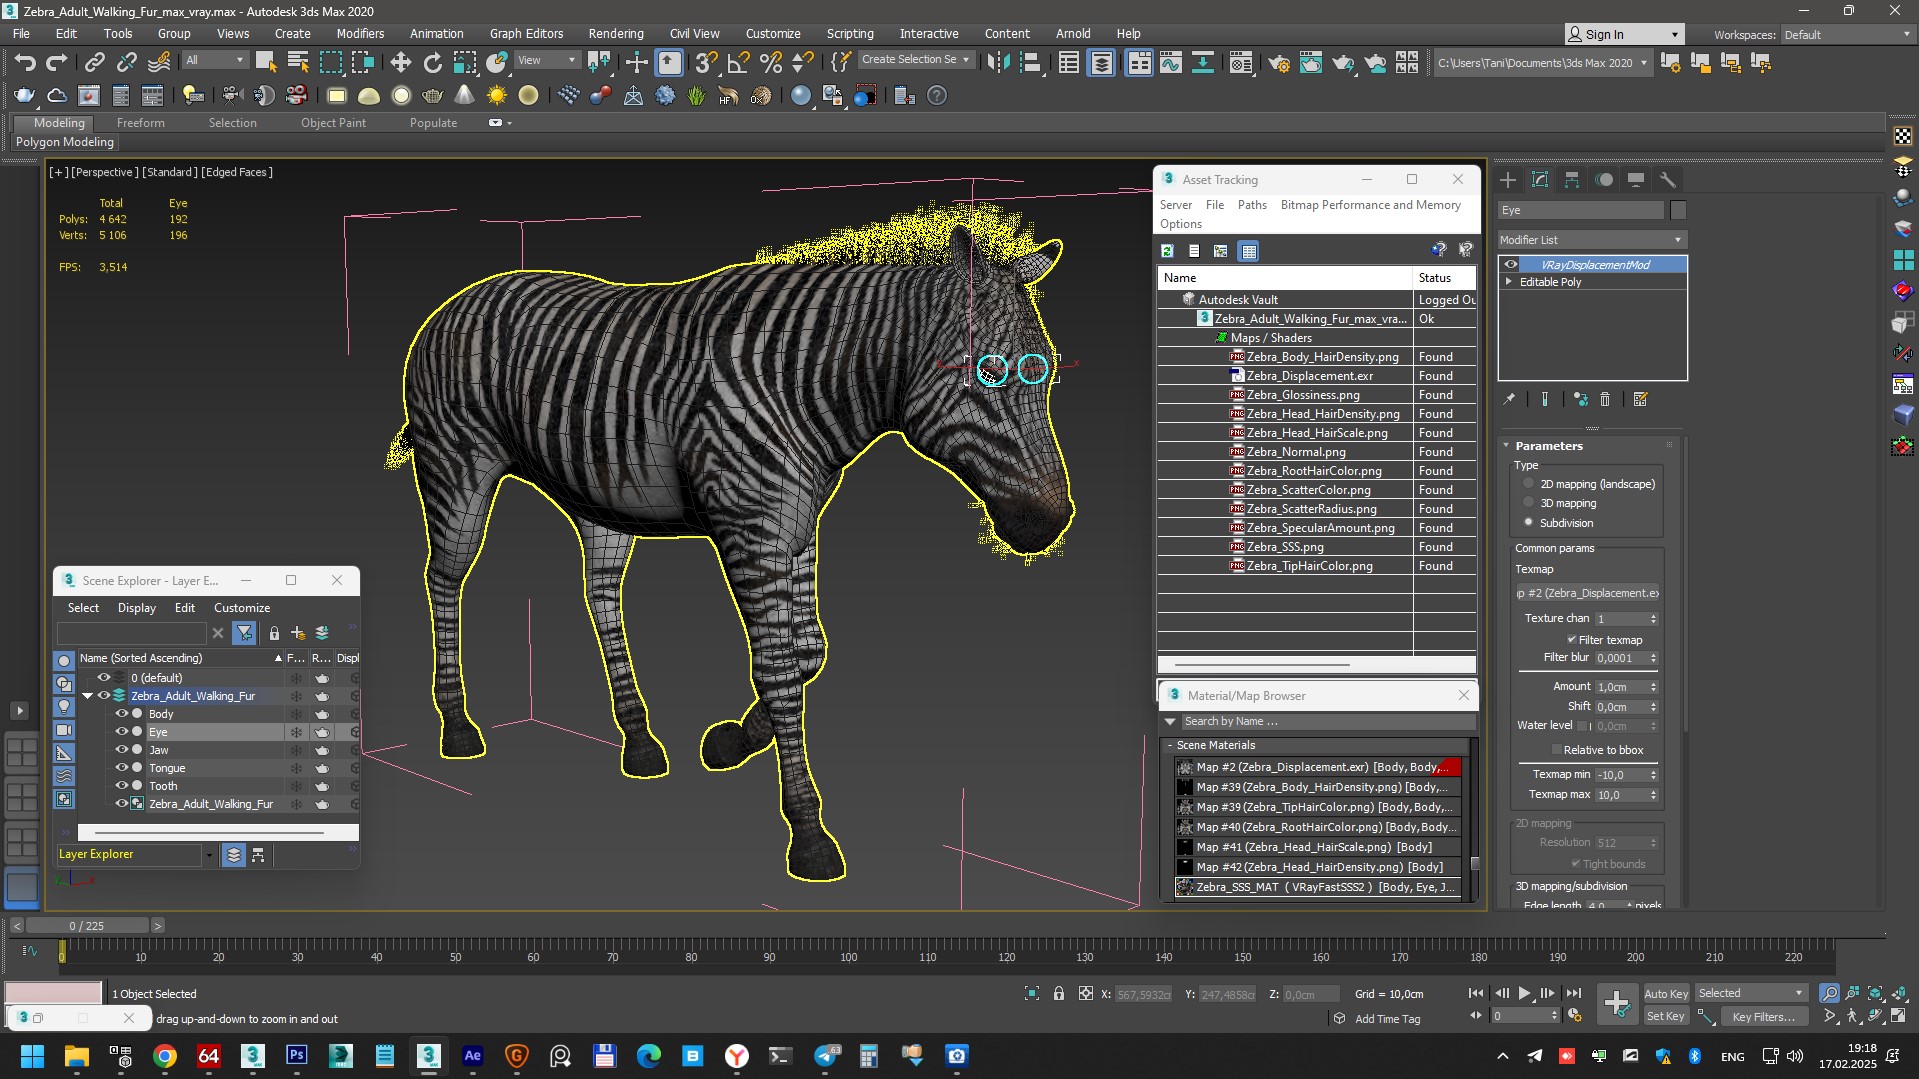Open the Key Filters button
Image resolution: width=1919 pixels, height=1079 pixels.
(1764, 1017)
